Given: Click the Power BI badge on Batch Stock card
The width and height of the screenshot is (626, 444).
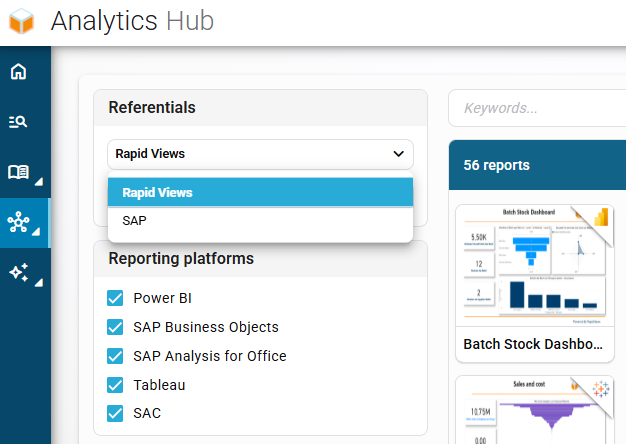Looking at the screenshot, I should tap(601, 217).
